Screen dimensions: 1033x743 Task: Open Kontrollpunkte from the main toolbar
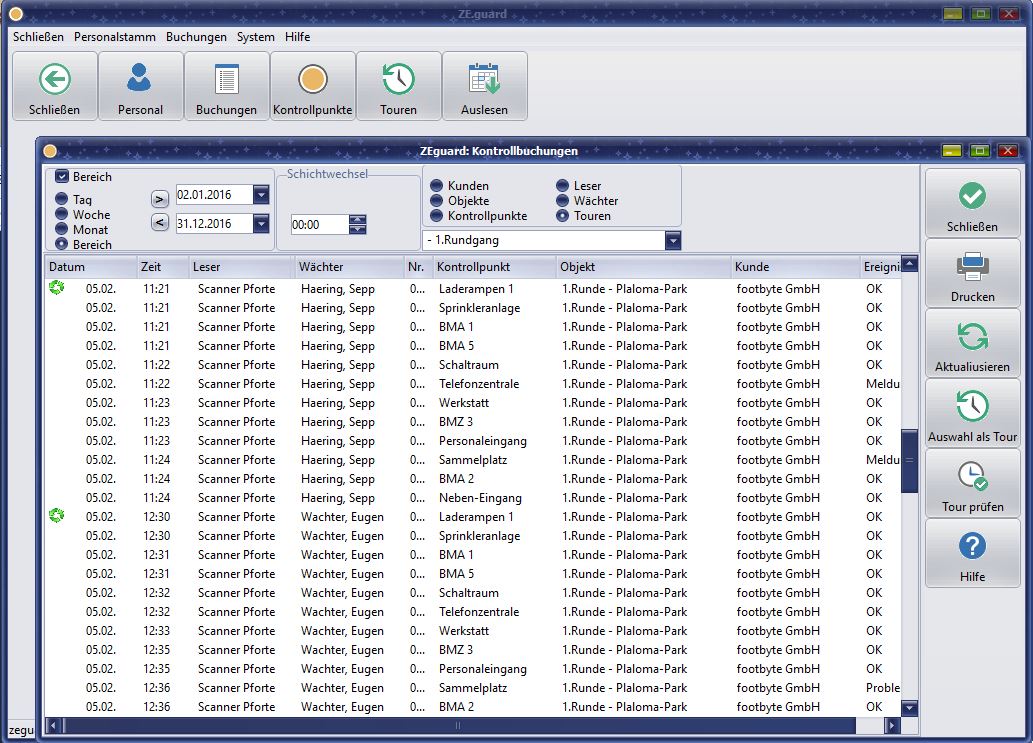click(x=313, y=80)
